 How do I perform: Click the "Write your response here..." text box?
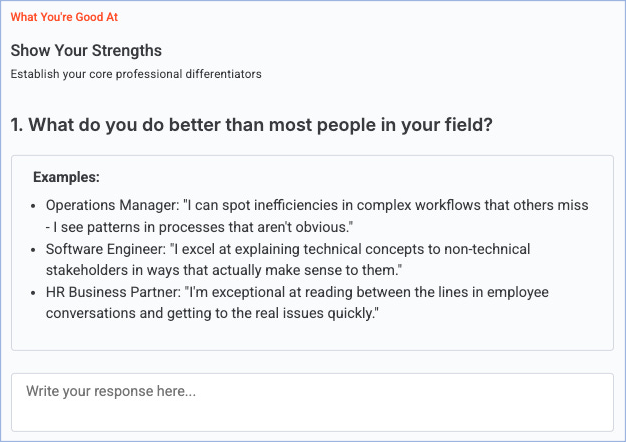(x=312, y=401)
